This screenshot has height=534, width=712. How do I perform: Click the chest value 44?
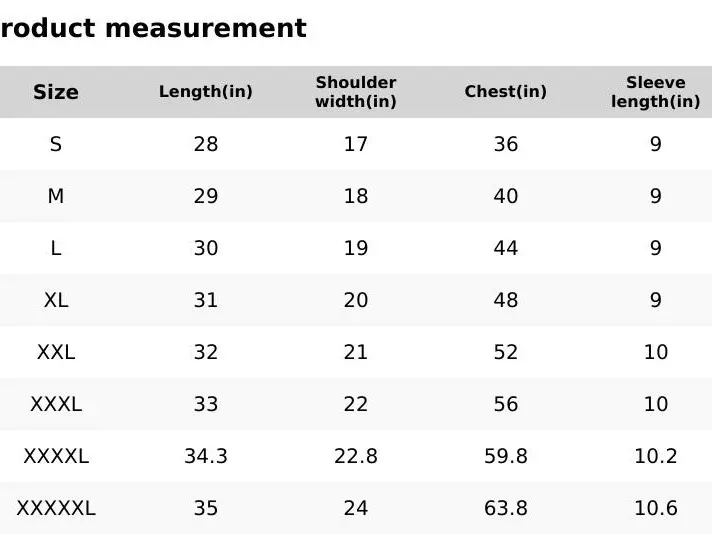pos(506,248)
